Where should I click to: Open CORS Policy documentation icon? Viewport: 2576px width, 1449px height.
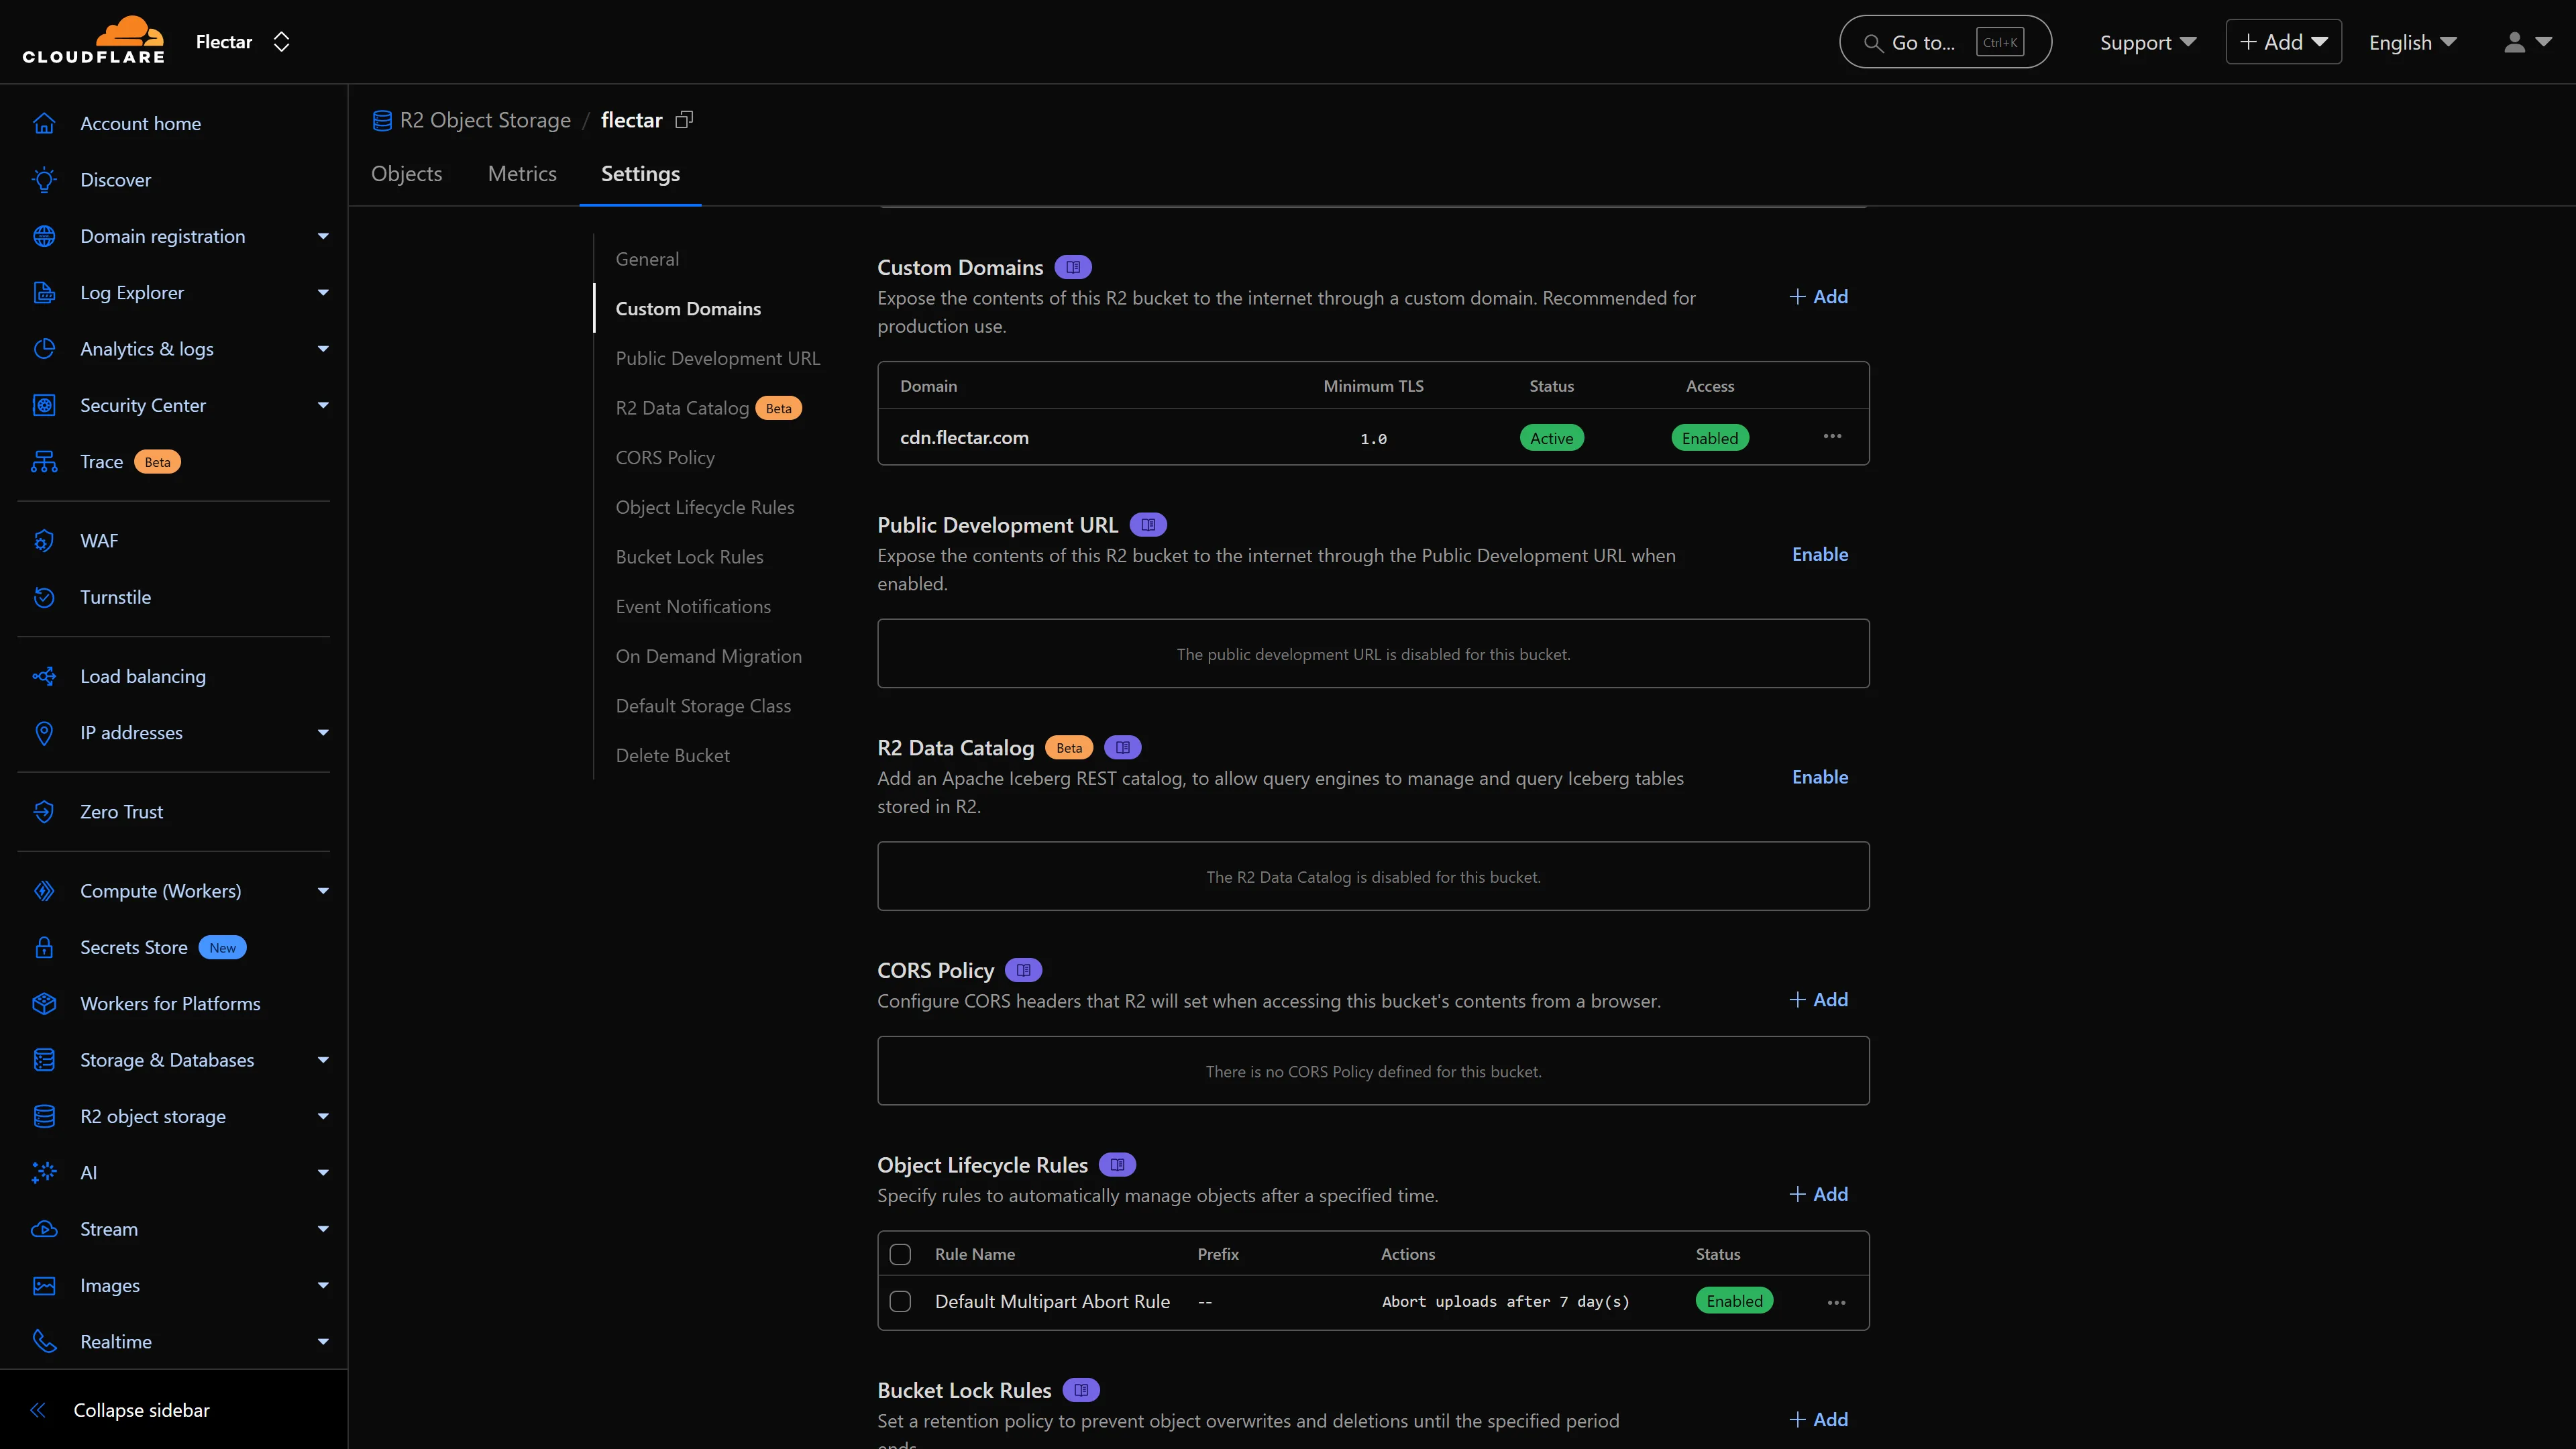(x=1023, y=970)
